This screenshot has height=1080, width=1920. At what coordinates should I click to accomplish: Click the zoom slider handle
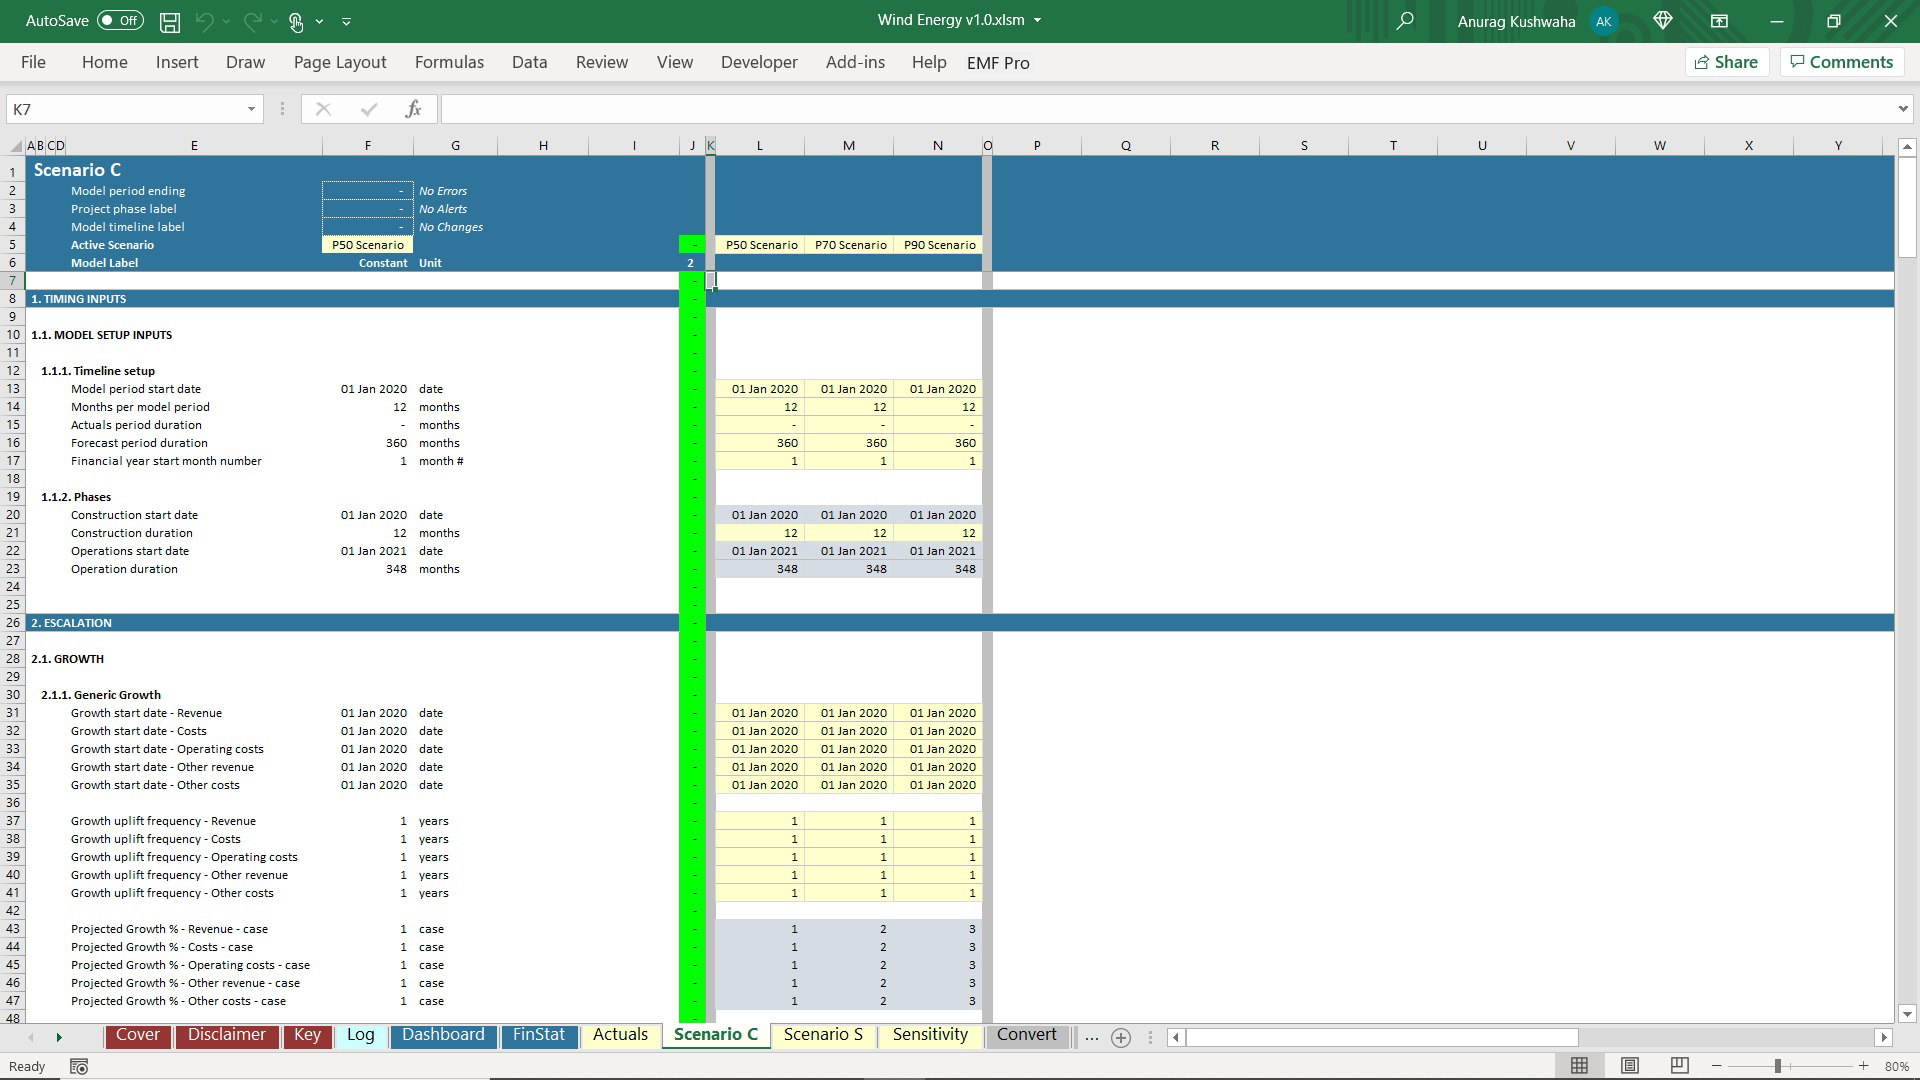1777,1067
